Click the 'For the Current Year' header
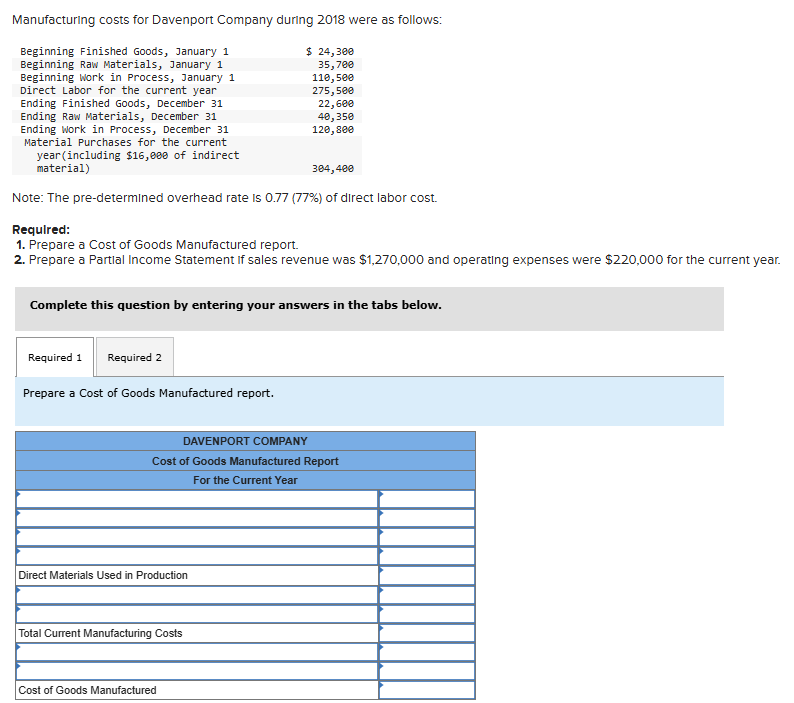 coord(245,480)
